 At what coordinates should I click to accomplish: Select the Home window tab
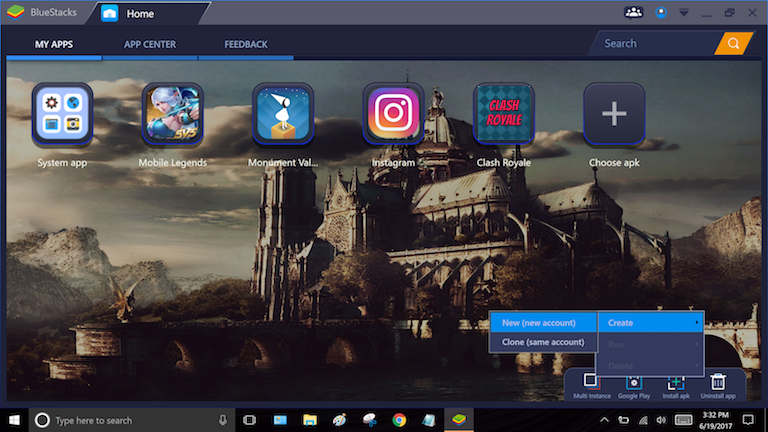point(148,13)
